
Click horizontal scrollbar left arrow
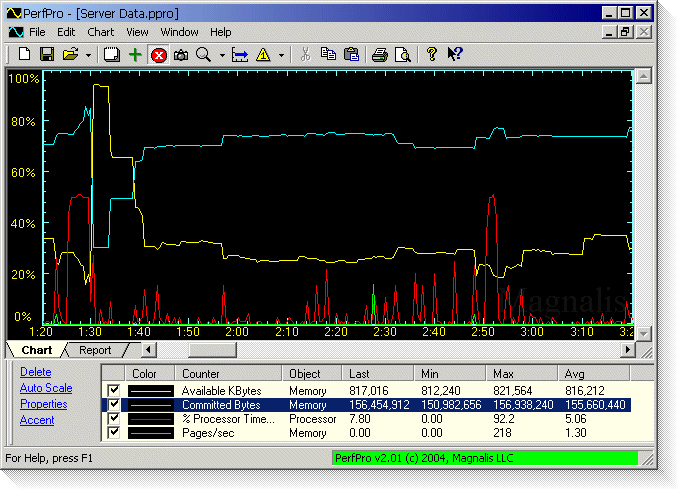click(148, 349)
